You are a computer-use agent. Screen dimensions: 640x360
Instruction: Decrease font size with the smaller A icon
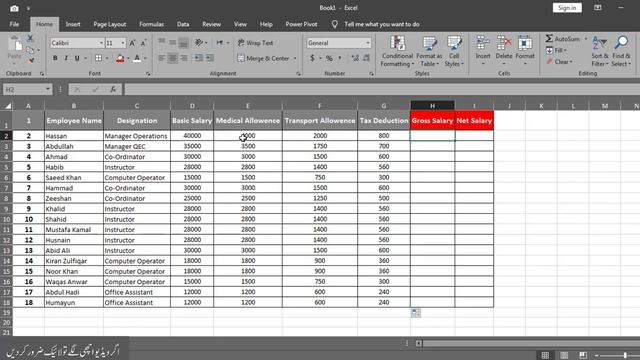tap(143, 43)
